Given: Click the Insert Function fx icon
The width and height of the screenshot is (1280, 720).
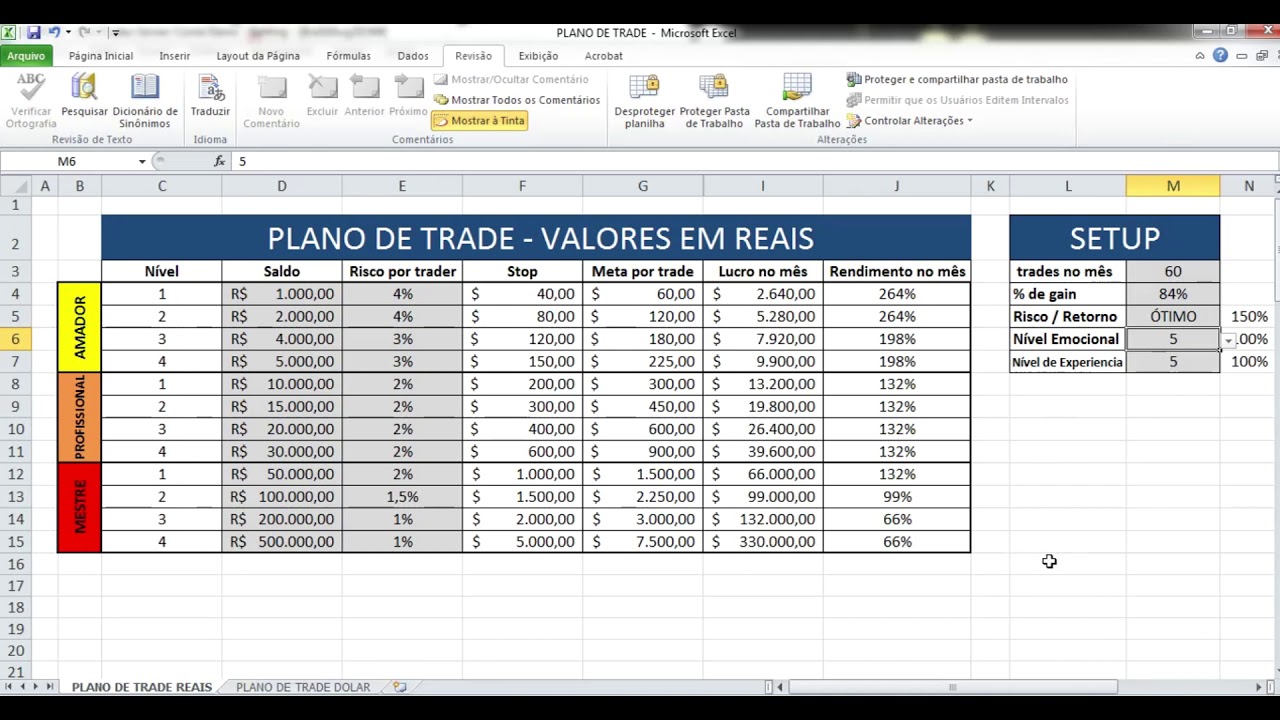Looking at the screenshot, I should pyautogui.click(x=219, y=161).
